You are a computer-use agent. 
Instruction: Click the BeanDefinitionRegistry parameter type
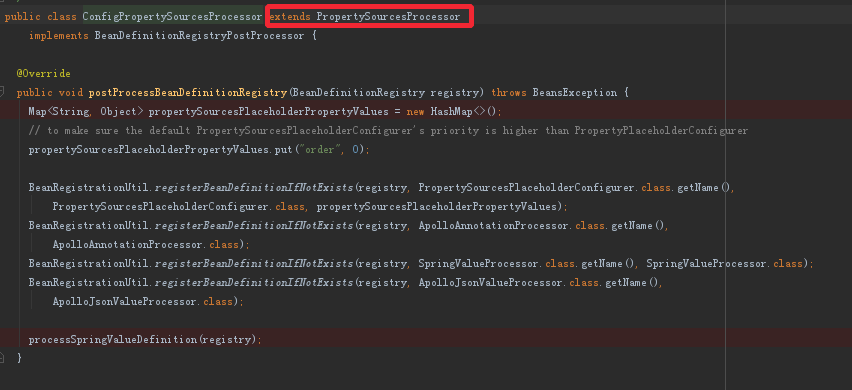[x=359, y=92]
